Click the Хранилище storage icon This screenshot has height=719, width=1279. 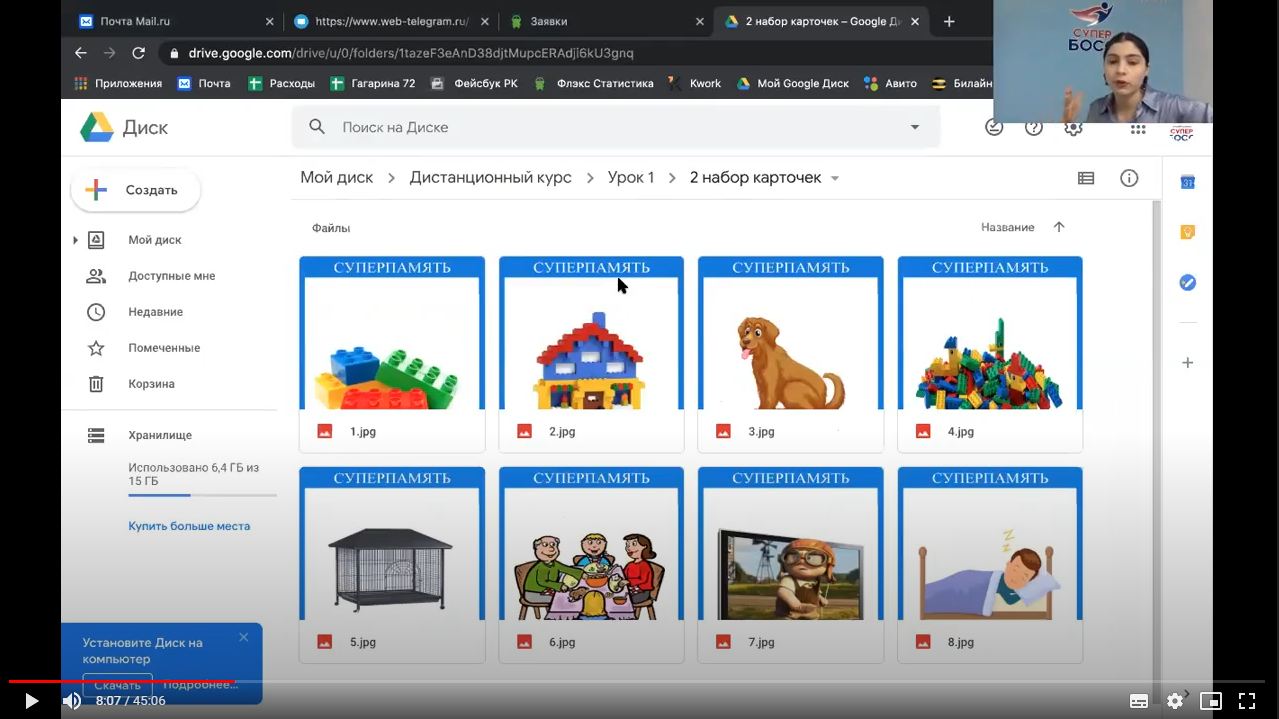pos(96,435)
